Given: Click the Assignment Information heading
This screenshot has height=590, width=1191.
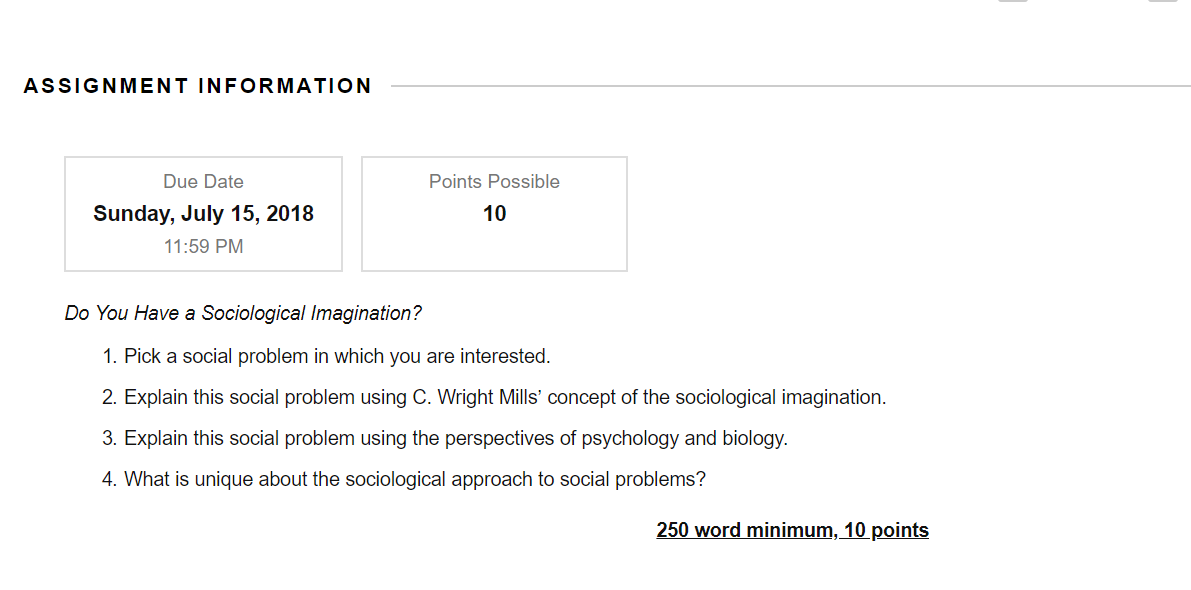Looking at the screenshot, I should coord(197,86).
